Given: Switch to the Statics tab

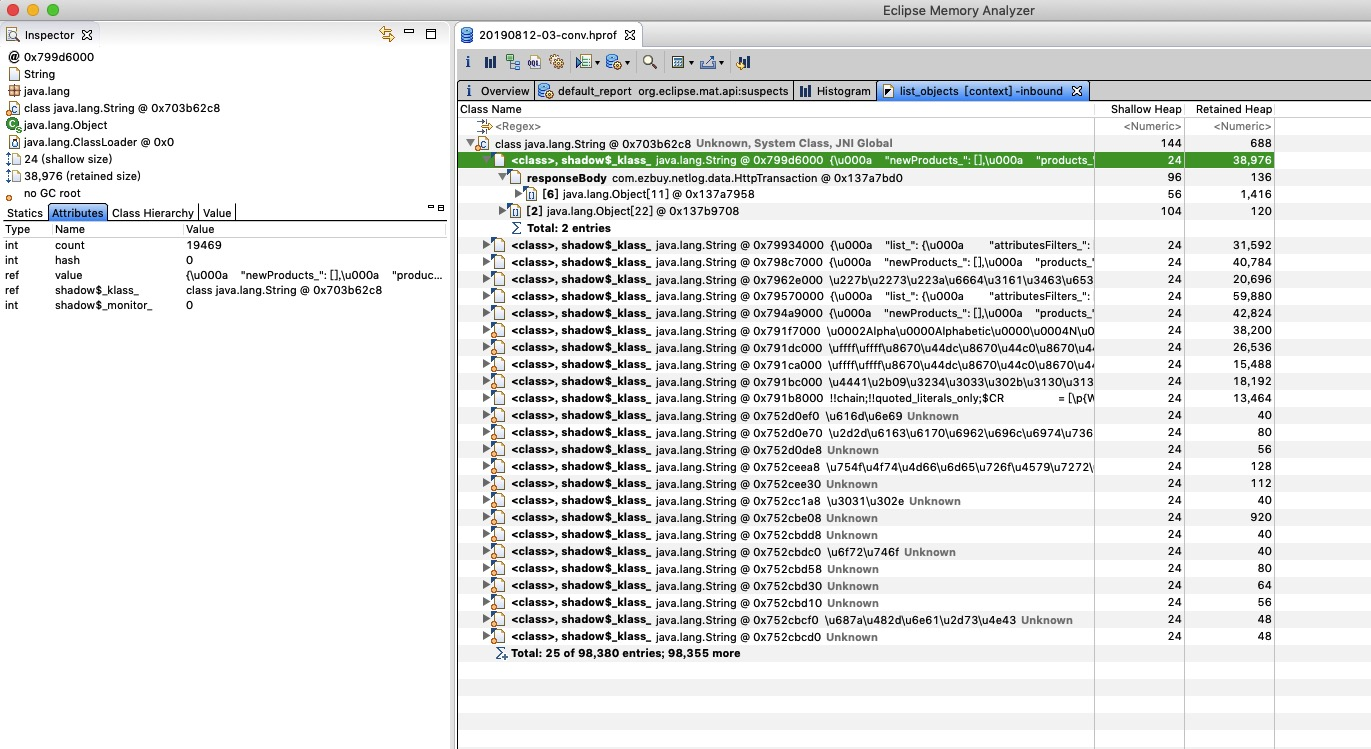Looking at the screenshot, I should (x=25, y=213).
